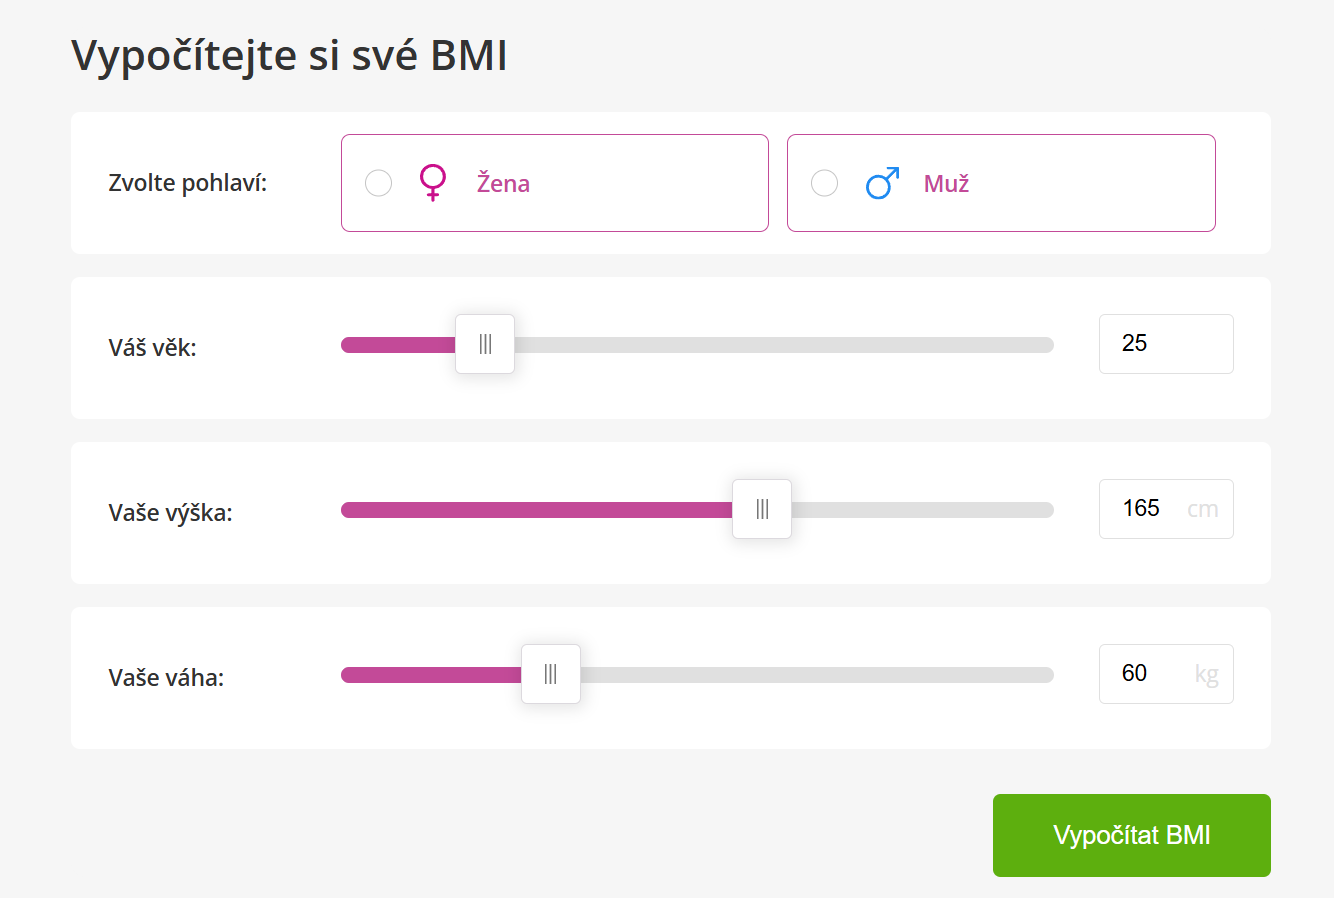Select the Muž radio button

(x=824, y=183)
